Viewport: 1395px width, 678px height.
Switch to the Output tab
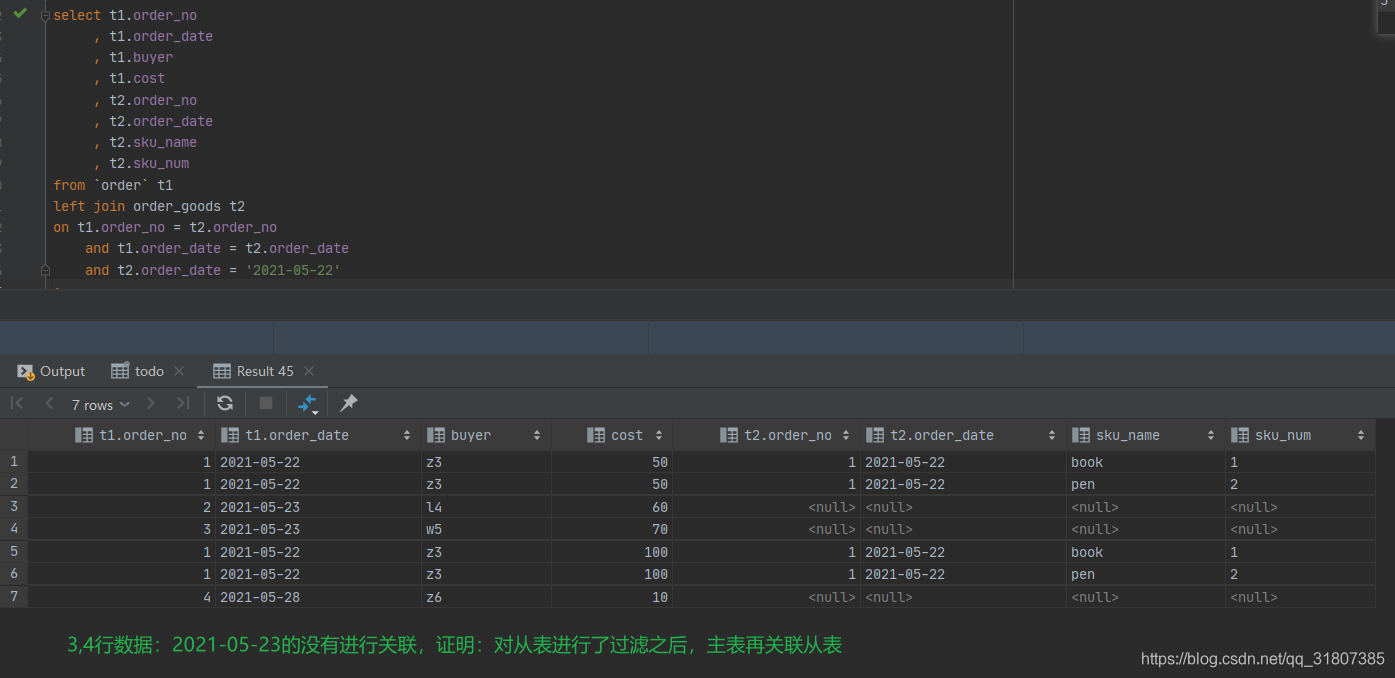tap(51, 371)
